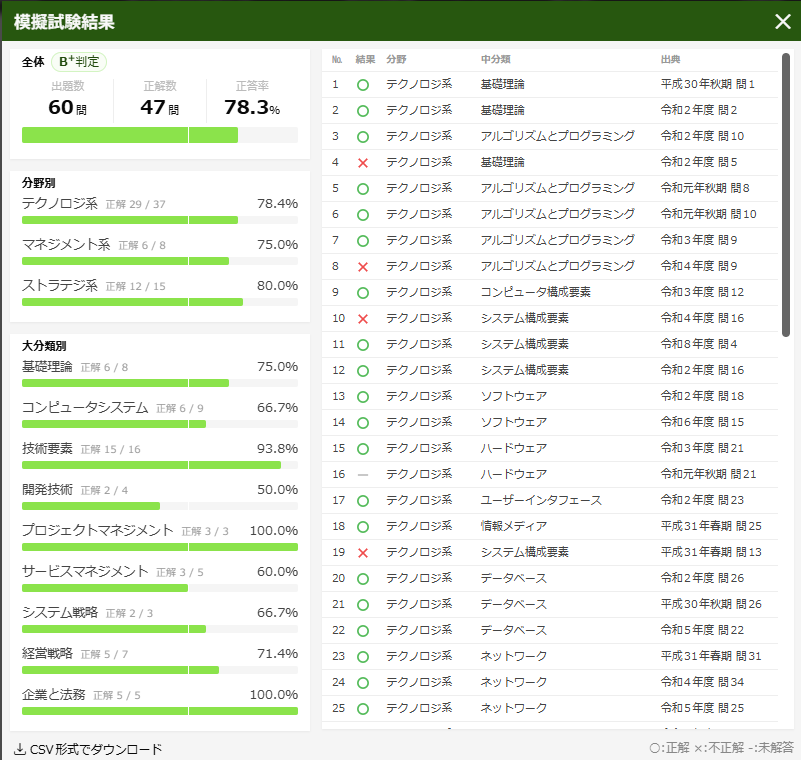Select the red cross on question 8
Image resolution: width=801 pixels, height=760 pixels.
[x=363, y=267]
